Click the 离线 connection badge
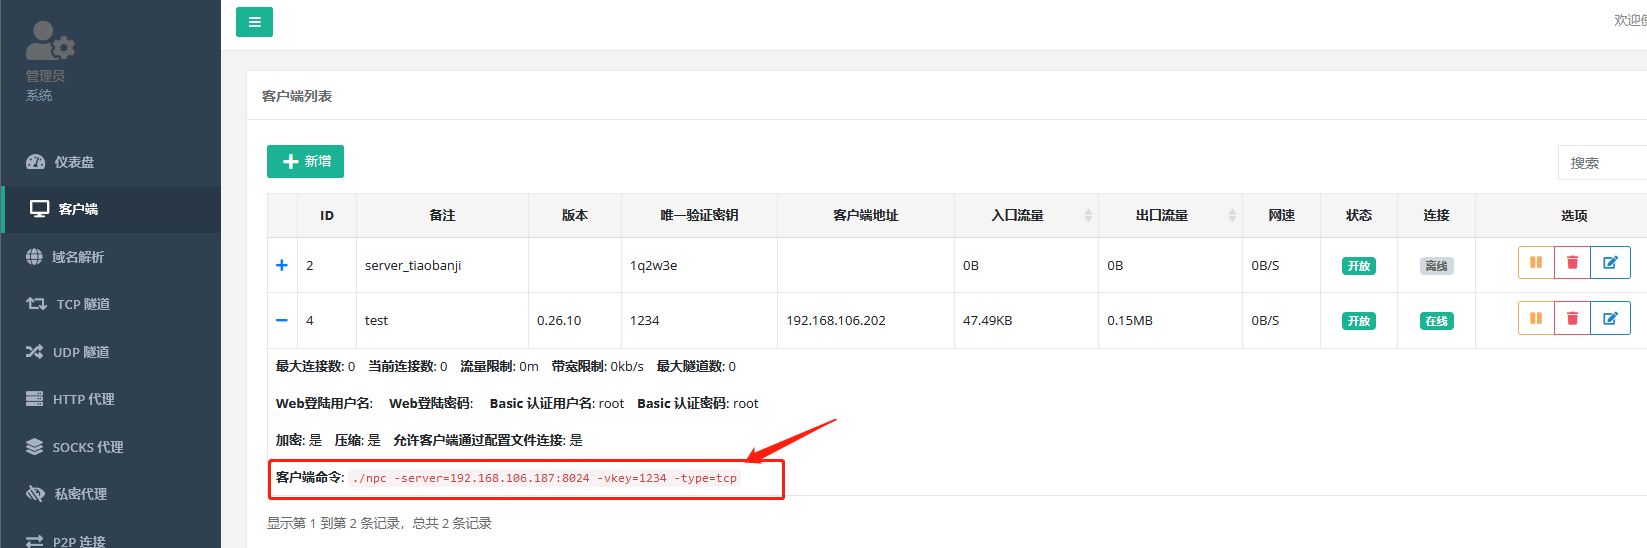1647x548 pixels. pos(1436,266)
